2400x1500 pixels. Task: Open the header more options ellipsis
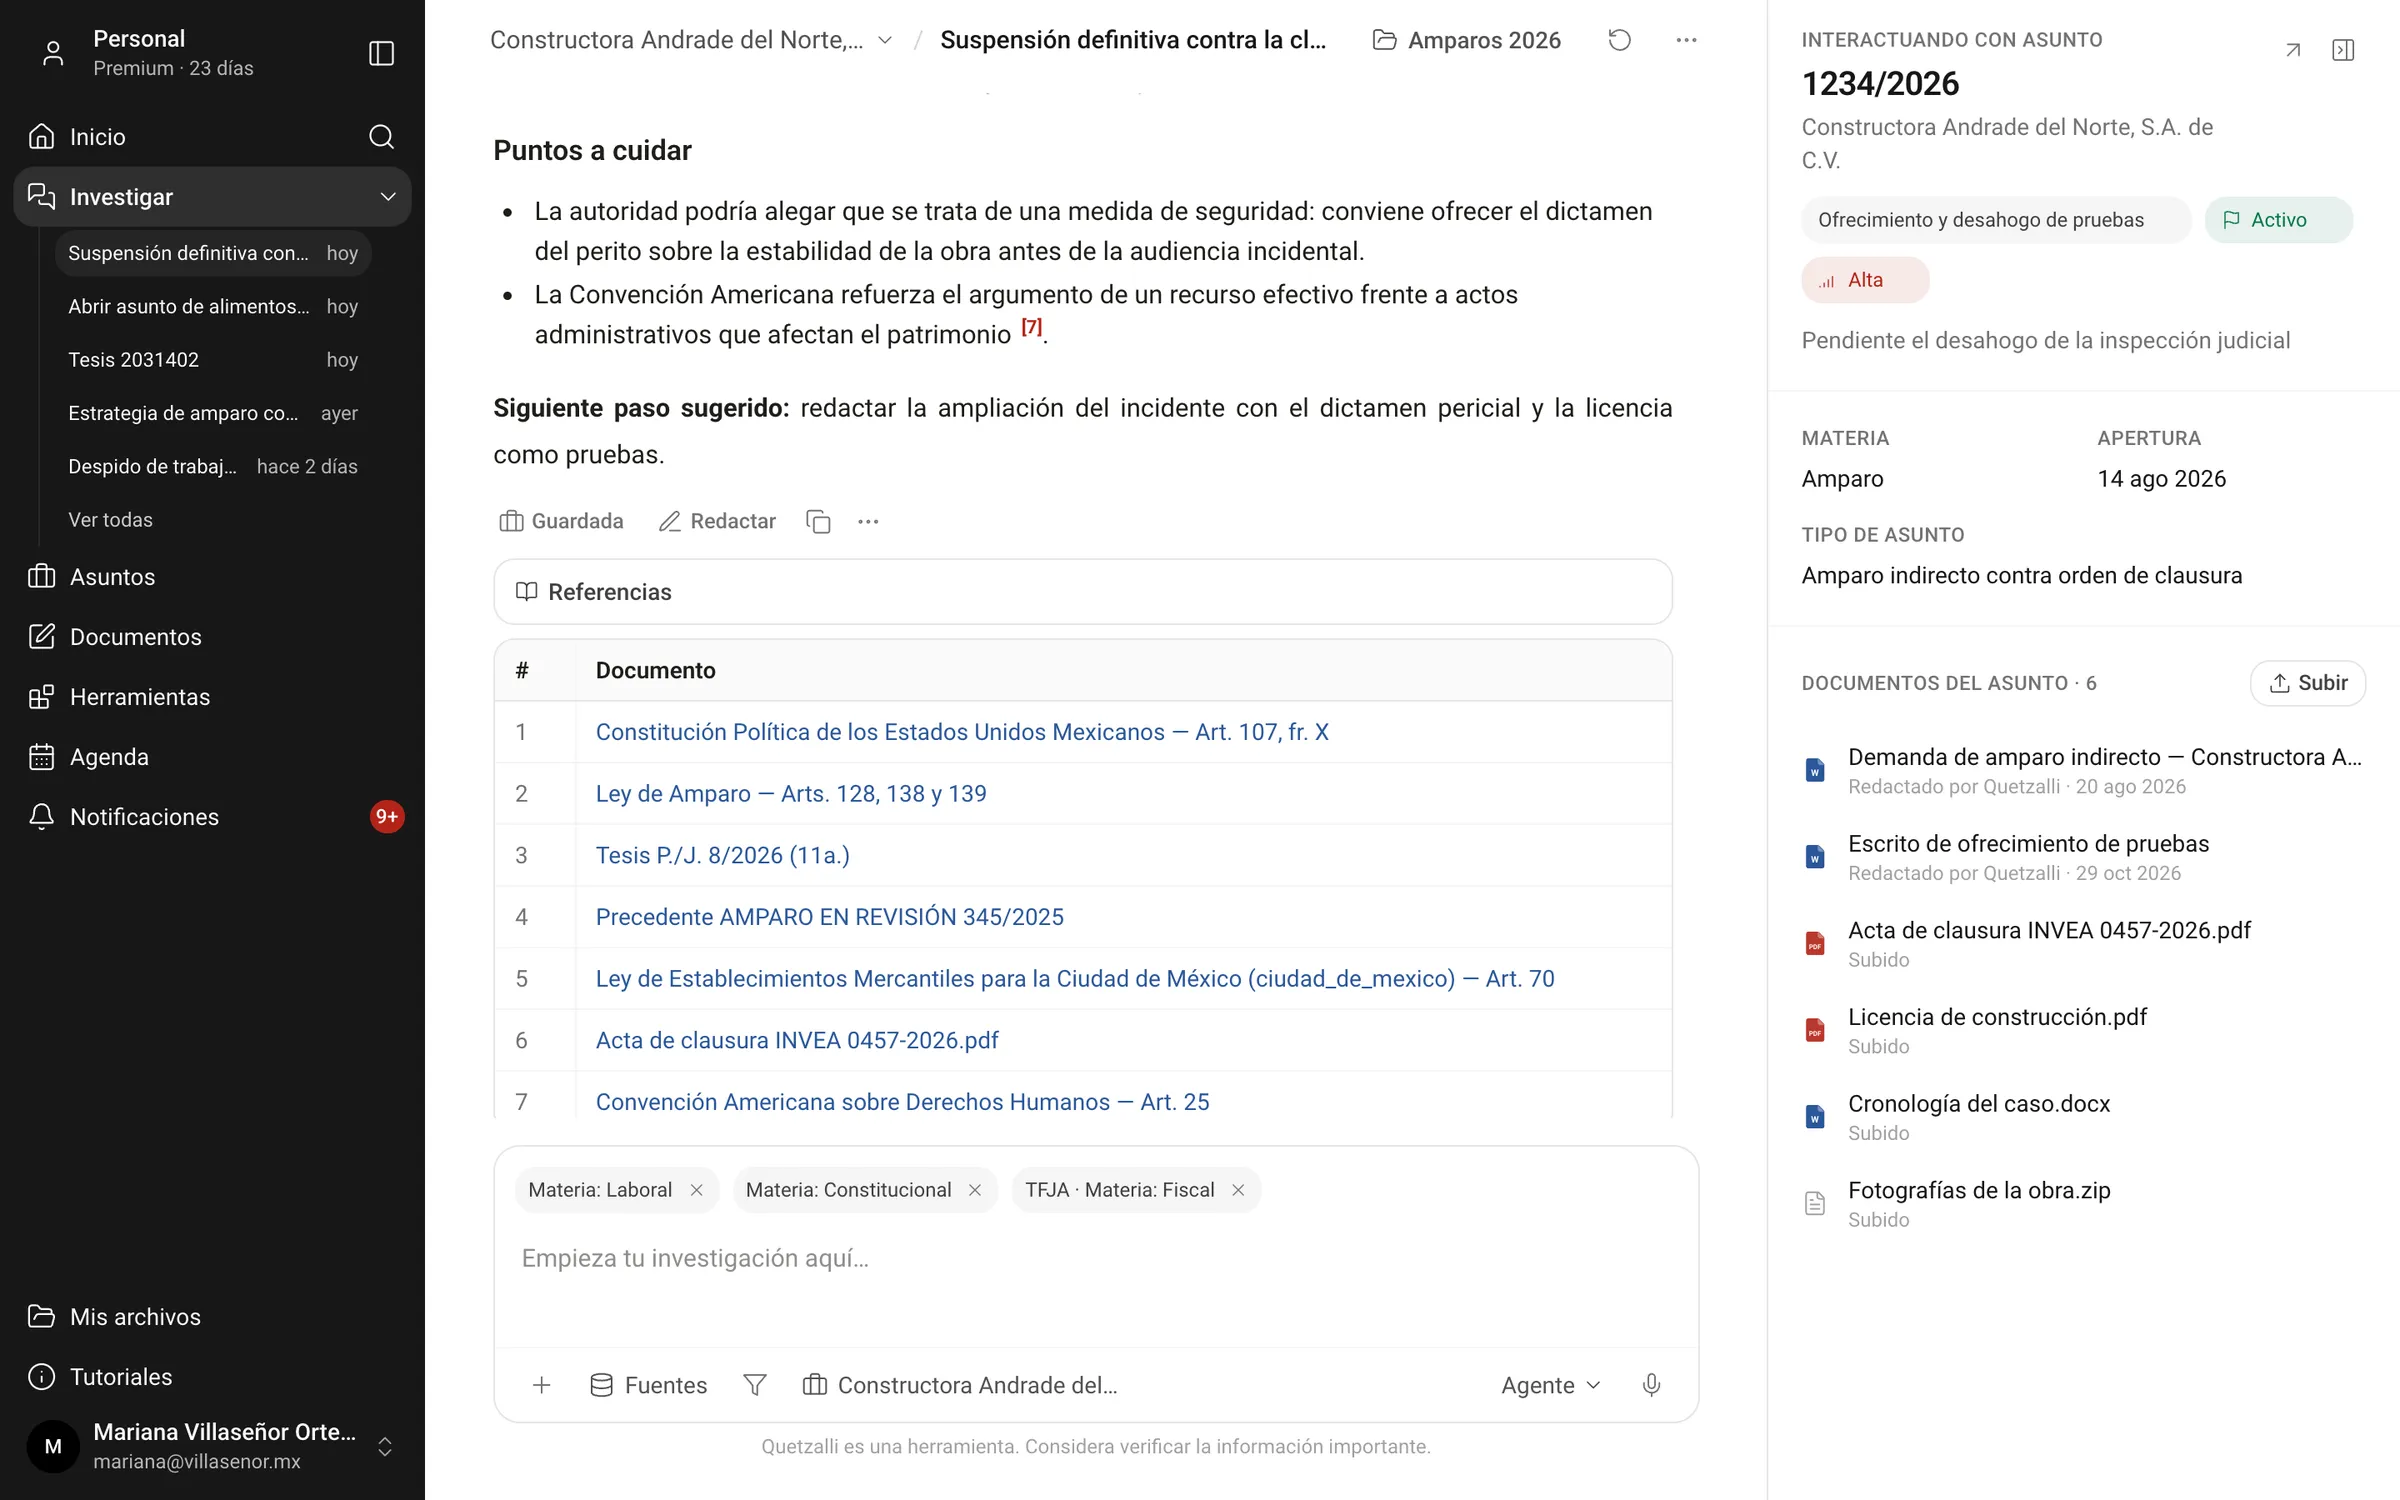pyautogui.click(x=1686, y=40)
